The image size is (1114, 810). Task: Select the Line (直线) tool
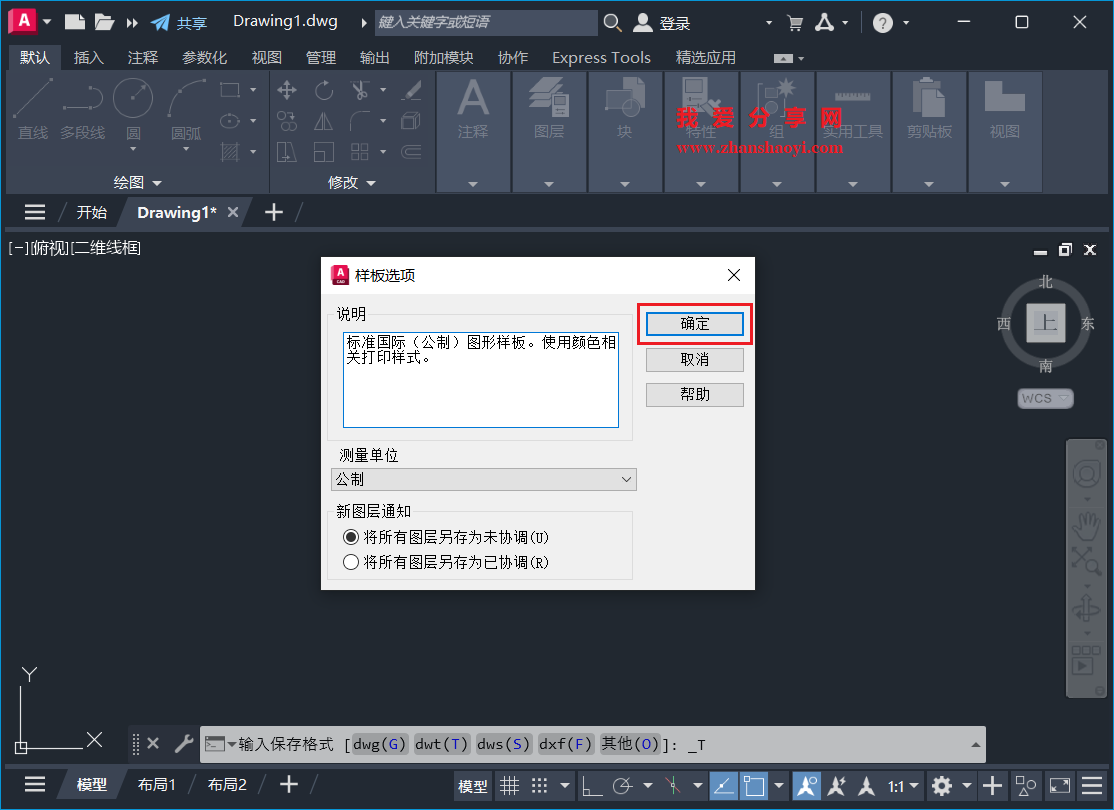tap(33, 109)
